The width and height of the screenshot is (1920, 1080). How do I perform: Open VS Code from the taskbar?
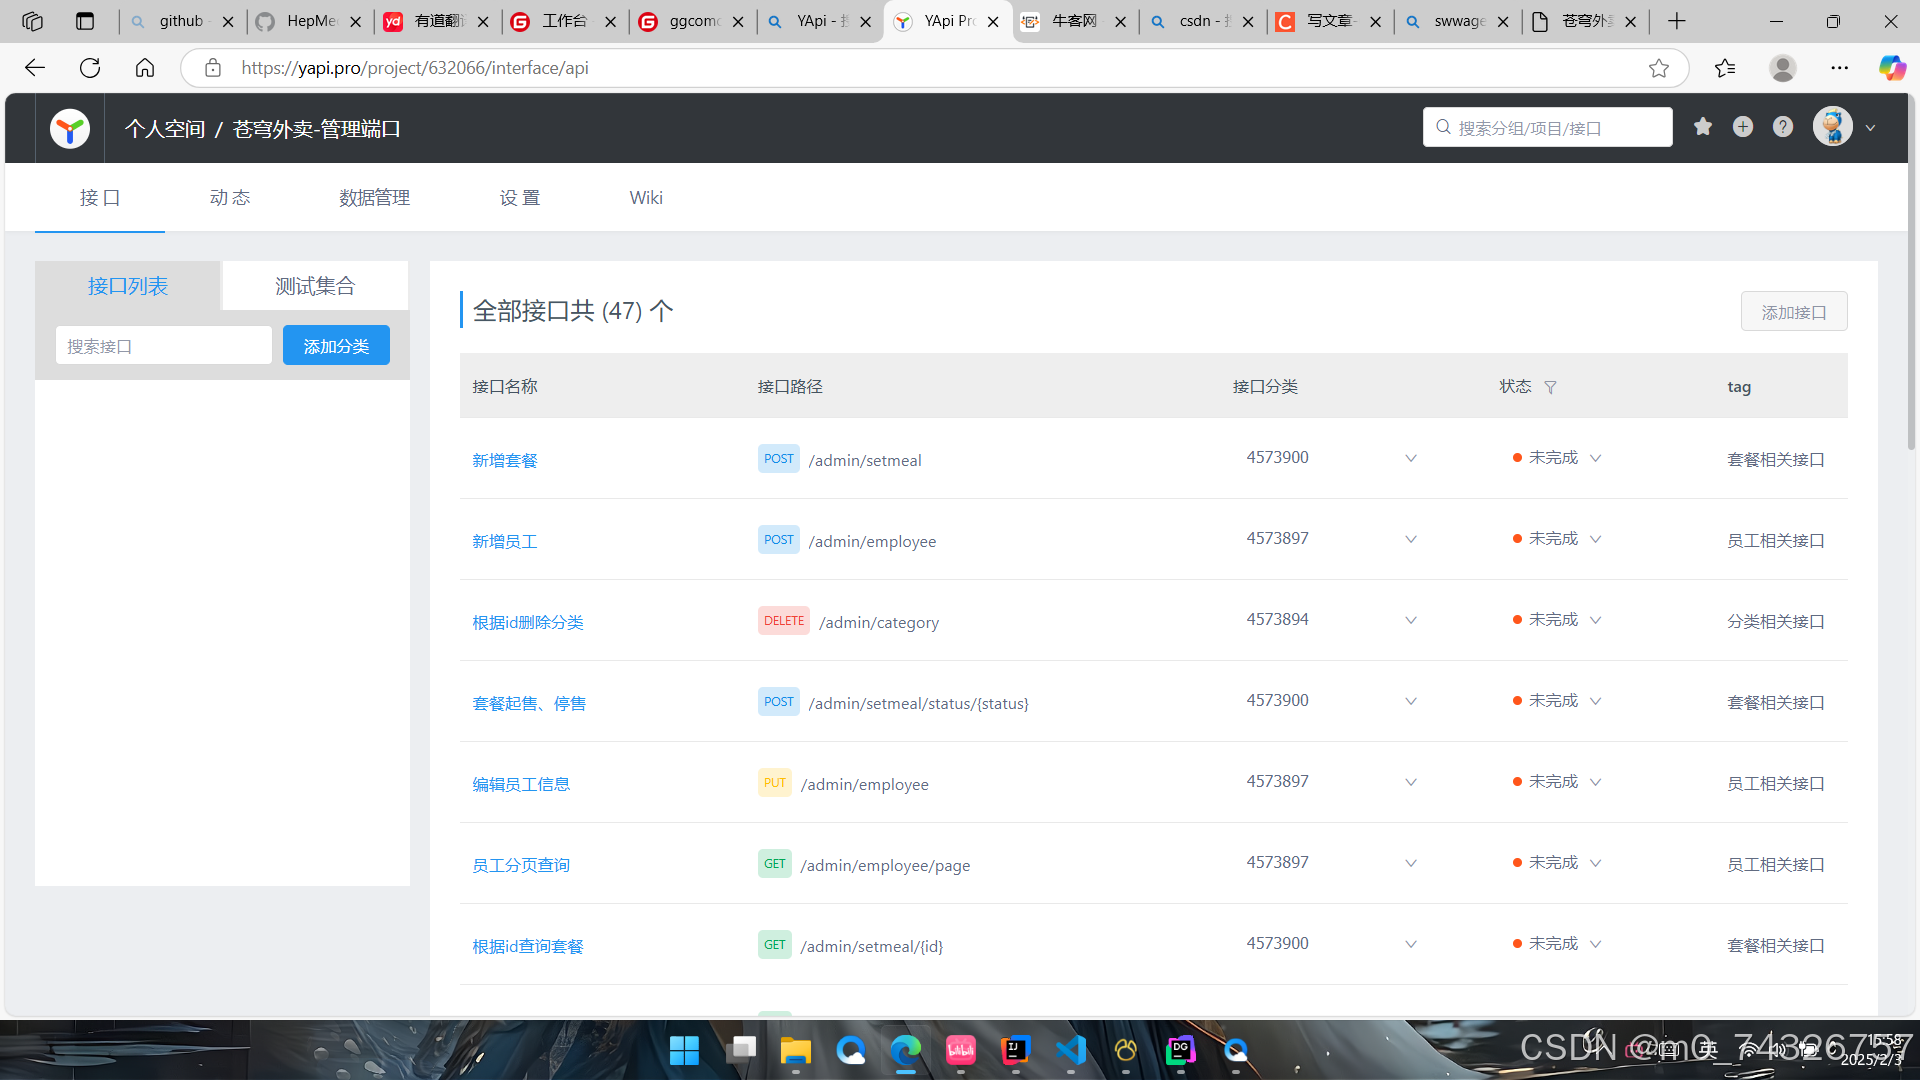click(x=1070, y=1050)
